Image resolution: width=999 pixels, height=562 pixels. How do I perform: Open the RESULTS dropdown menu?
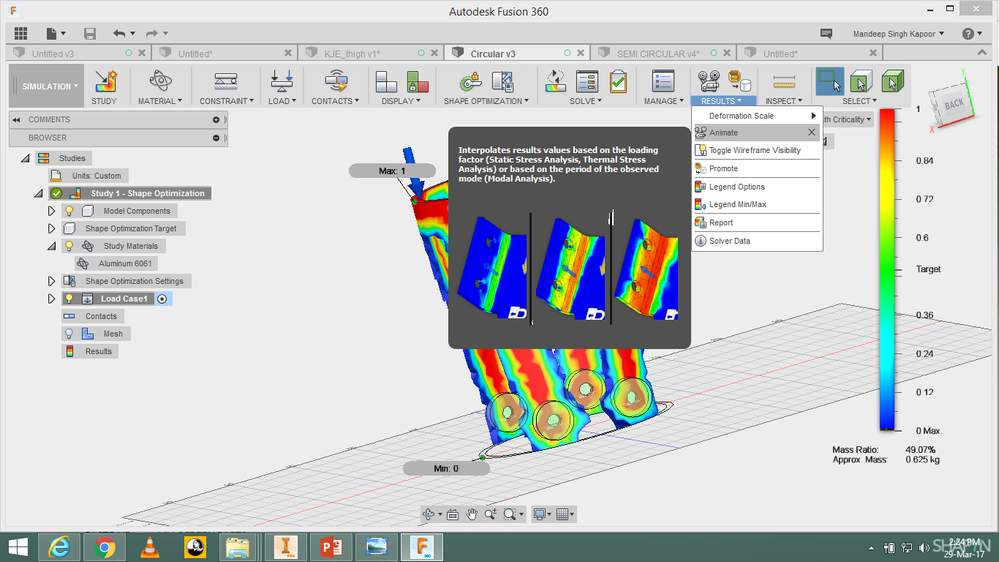(721, 101)
